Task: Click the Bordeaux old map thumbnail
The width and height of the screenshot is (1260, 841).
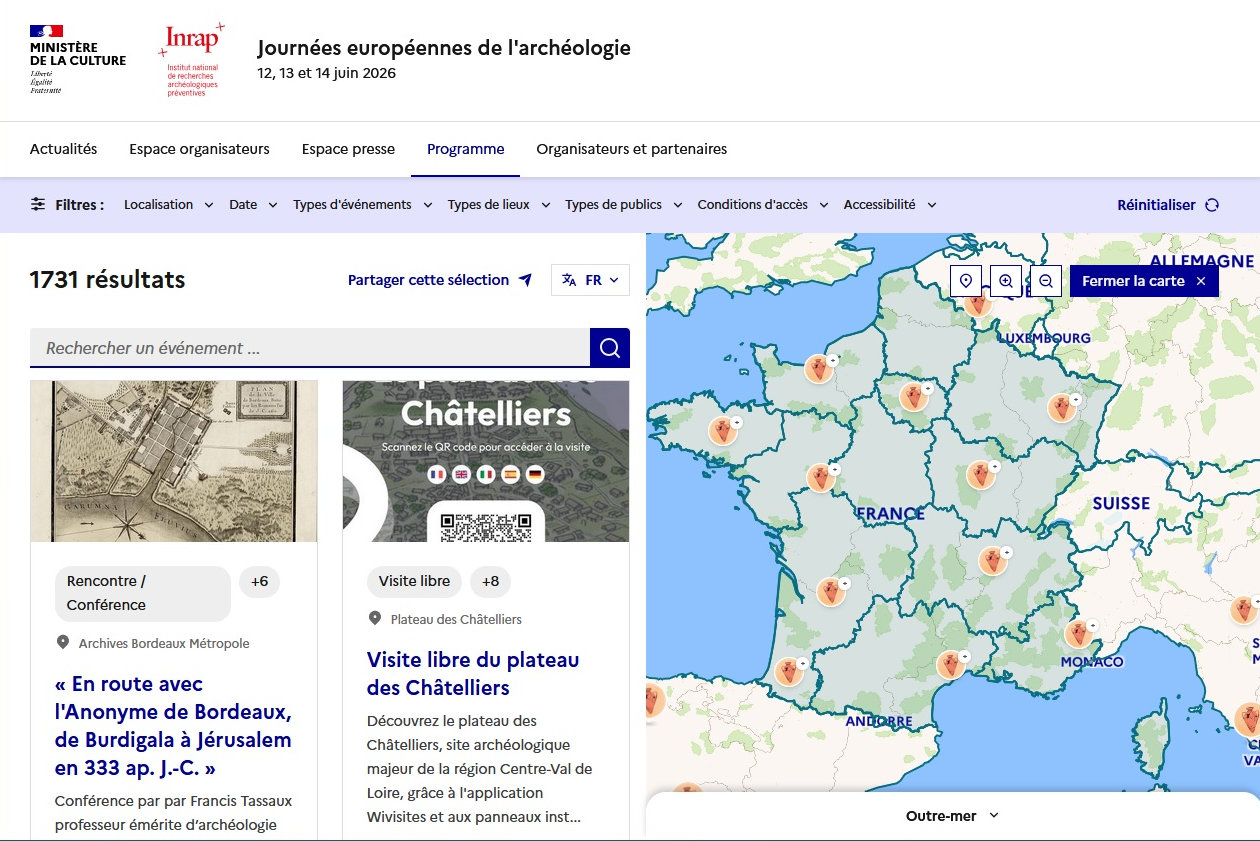Action: pyautogui.click(x=174, y=461)
